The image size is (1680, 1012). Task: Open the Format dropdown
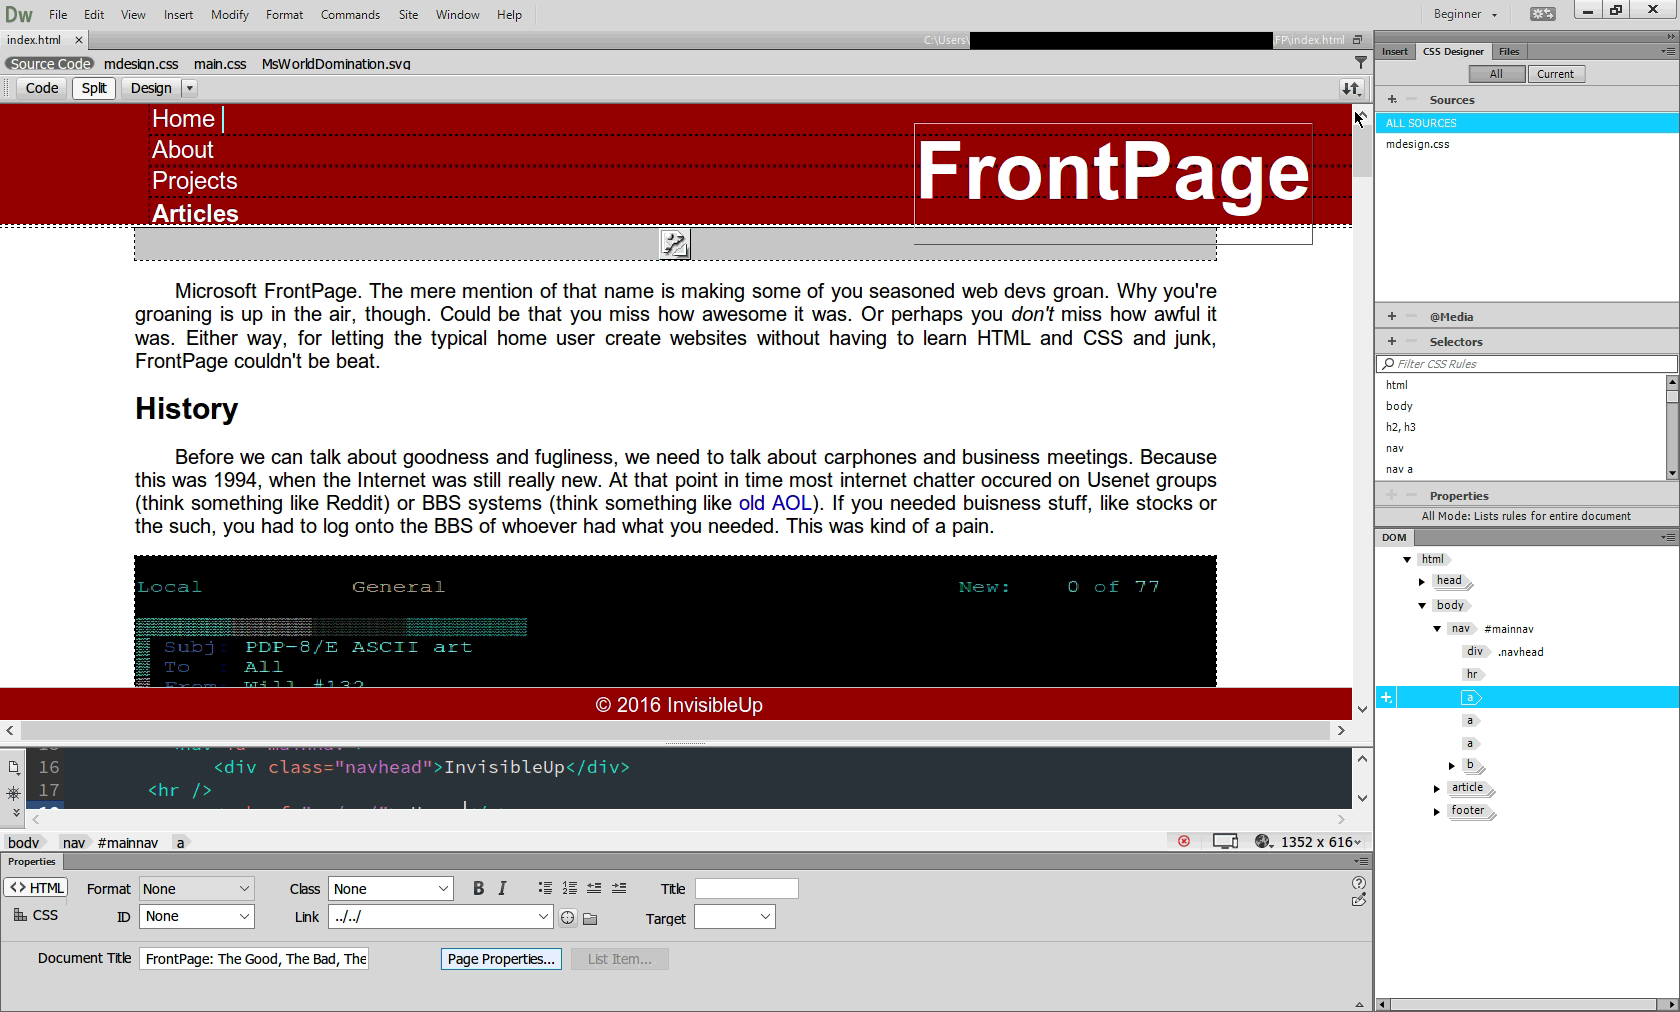pyautogui.click(x=196, y=888)
